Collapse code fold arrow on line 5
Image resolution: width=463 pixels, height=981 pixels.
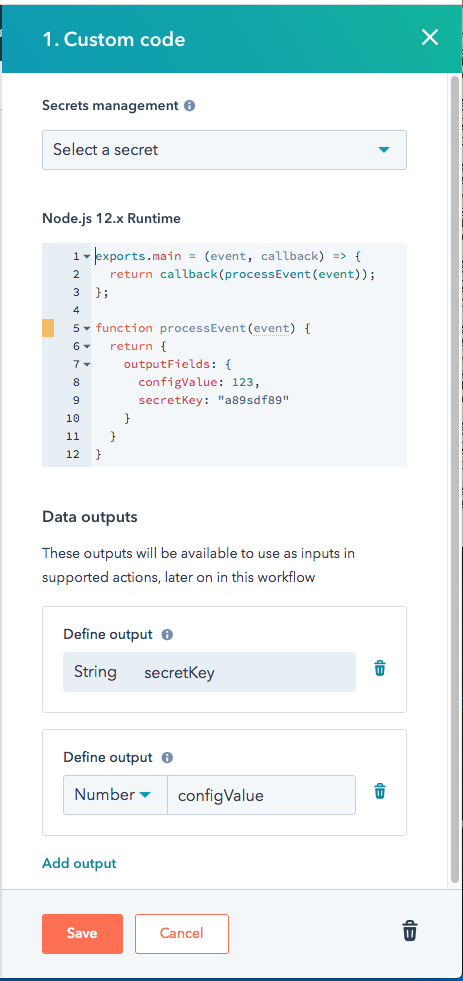pyautogui.click(x=86, y=328)
